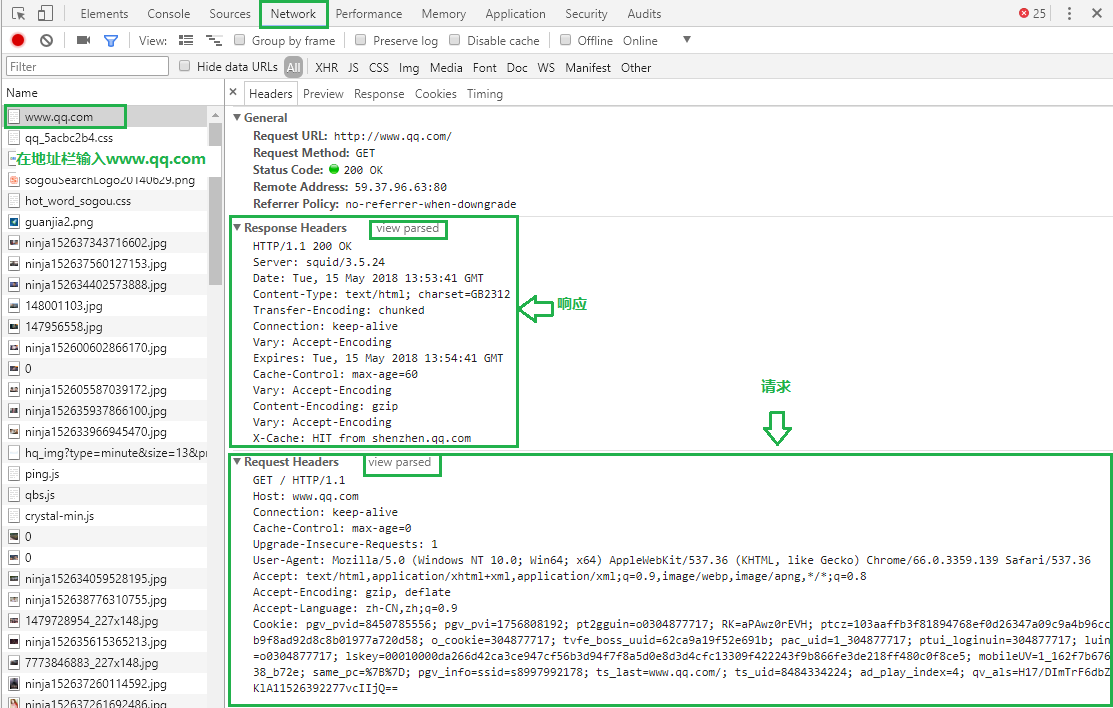Filter requests by Img type
The image size is (1113, 708).
[409, 67]
